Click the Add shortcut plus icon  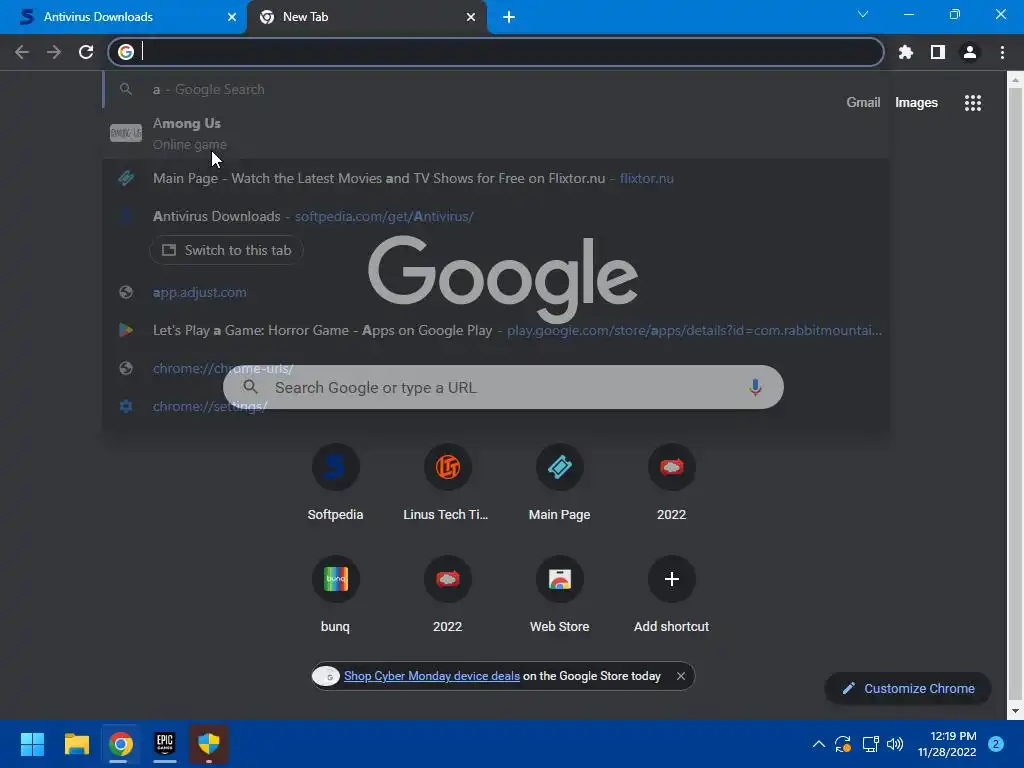click(x=671, y=579)
